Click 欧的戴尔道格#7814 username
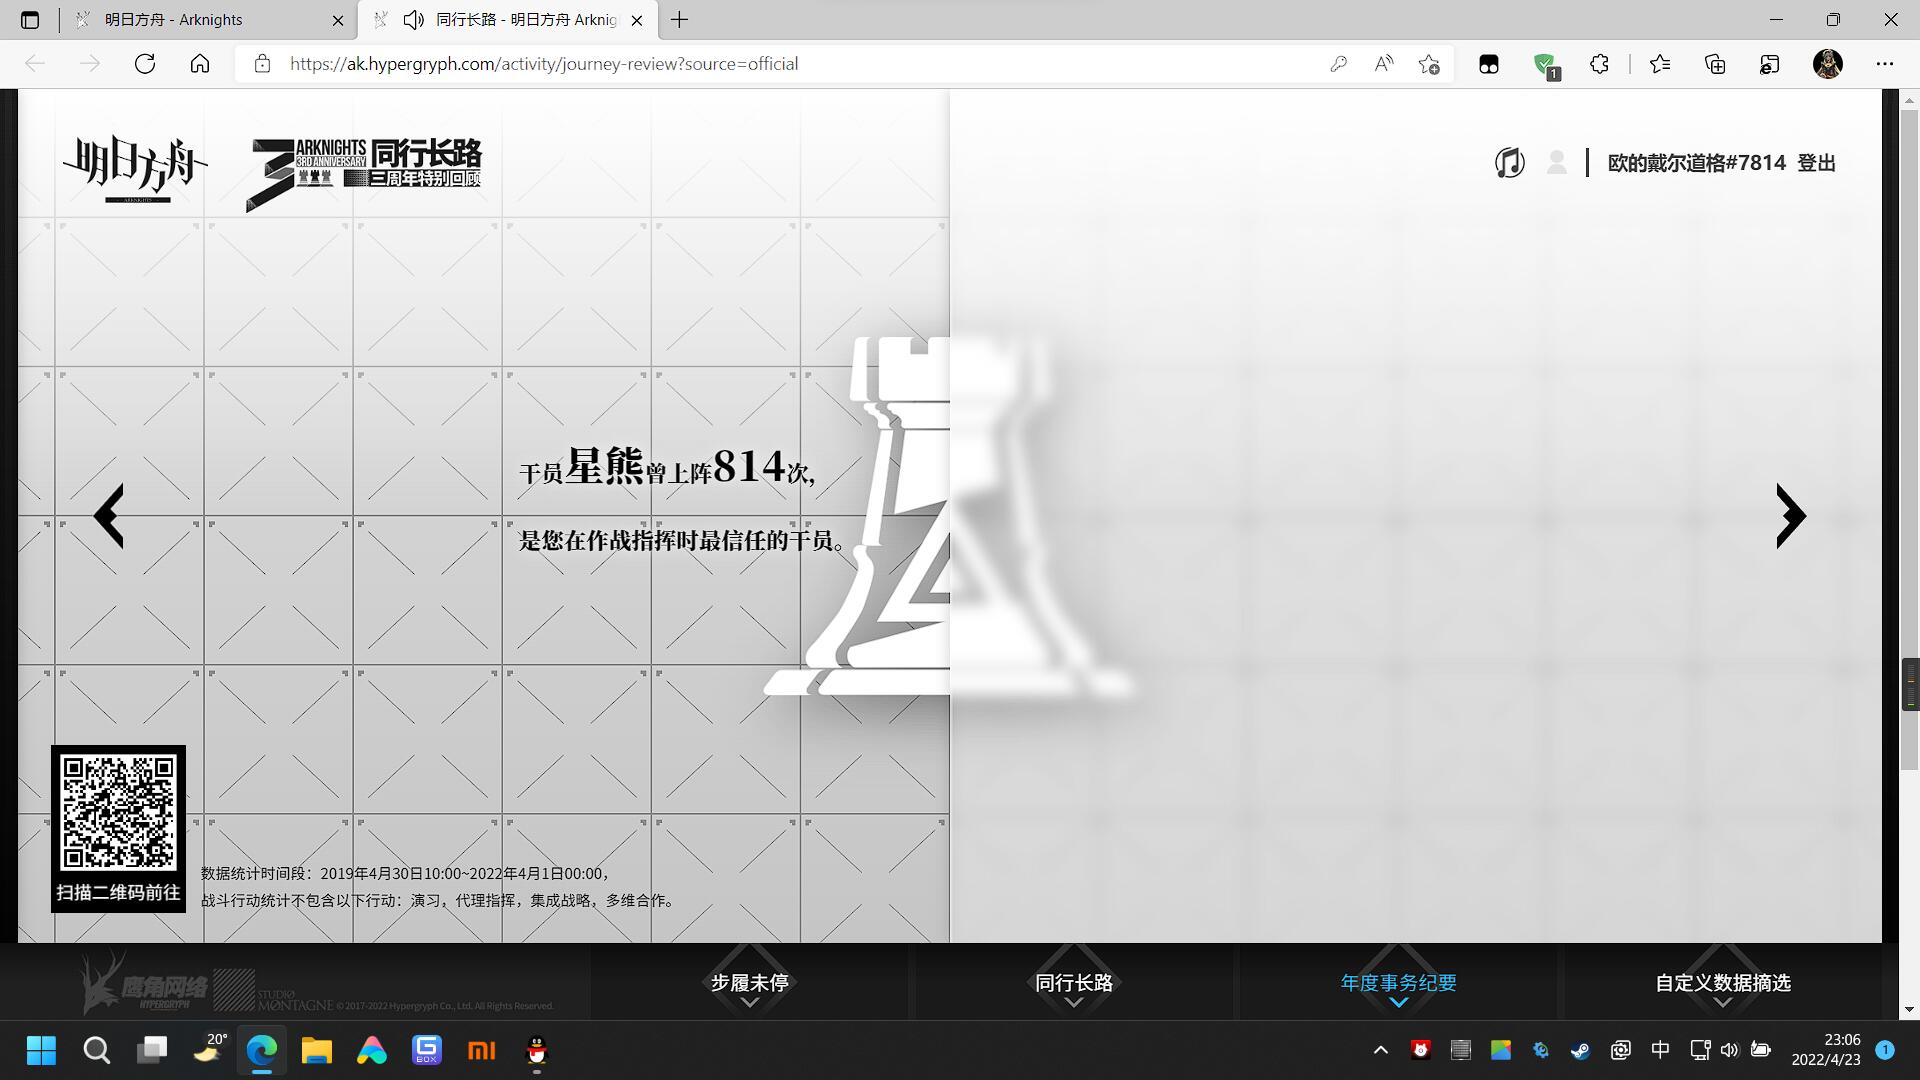Screen dimensions: 1920x1080 click(x=1696, y=163)
